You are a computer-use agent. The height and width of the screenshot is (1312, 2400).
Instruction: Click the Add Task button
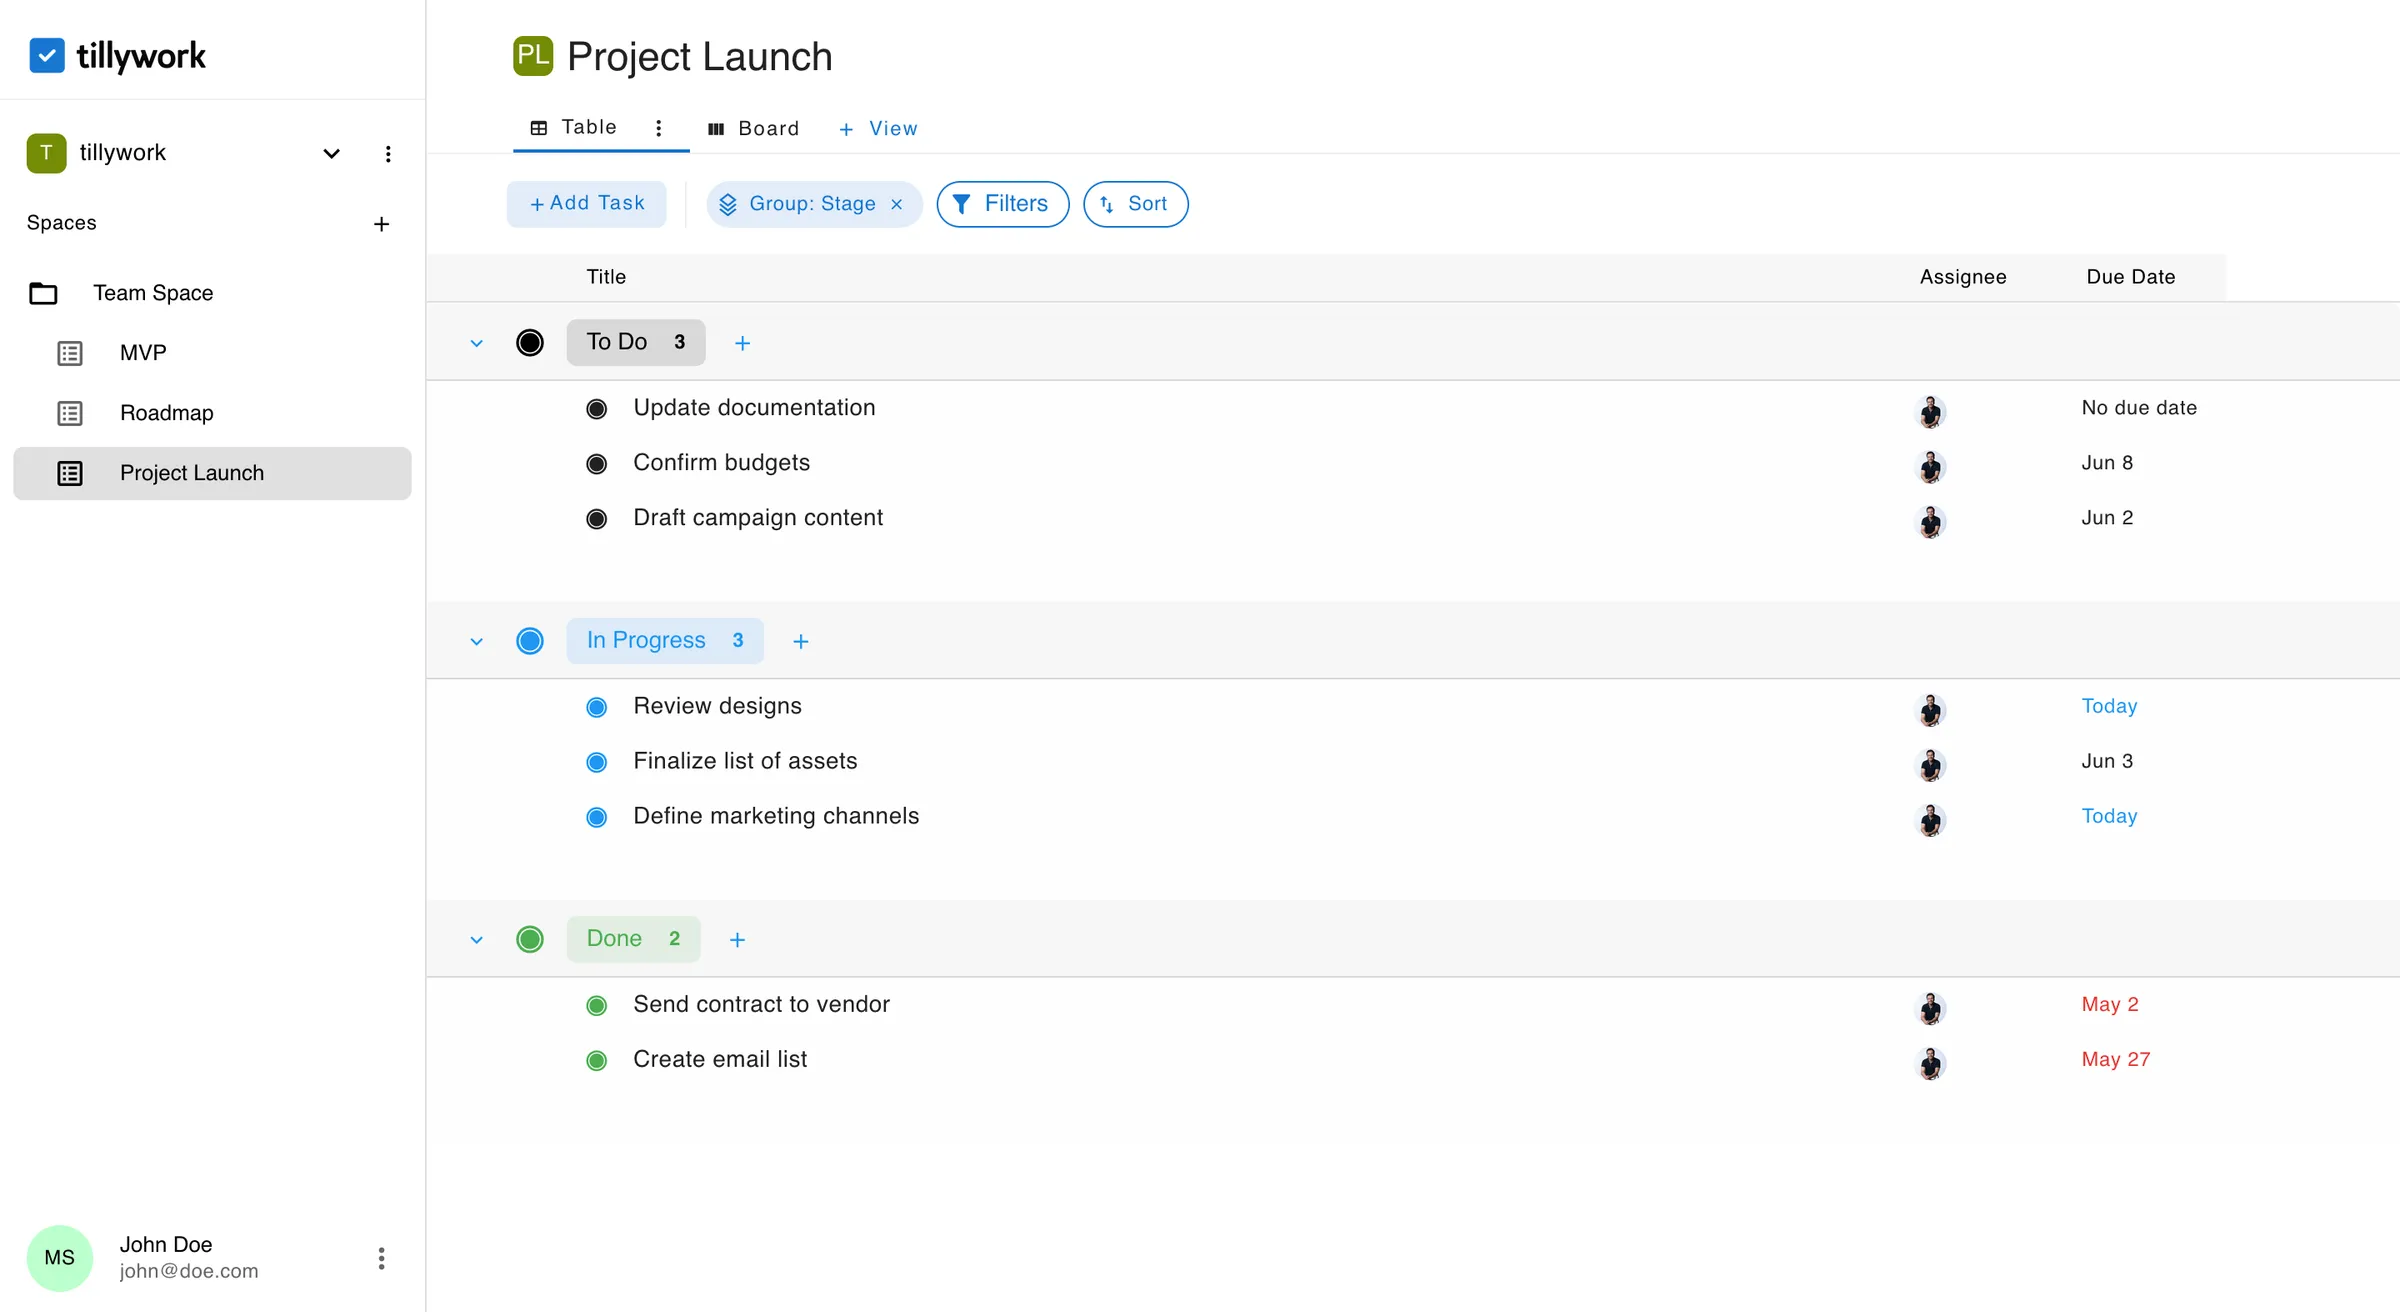586,203
